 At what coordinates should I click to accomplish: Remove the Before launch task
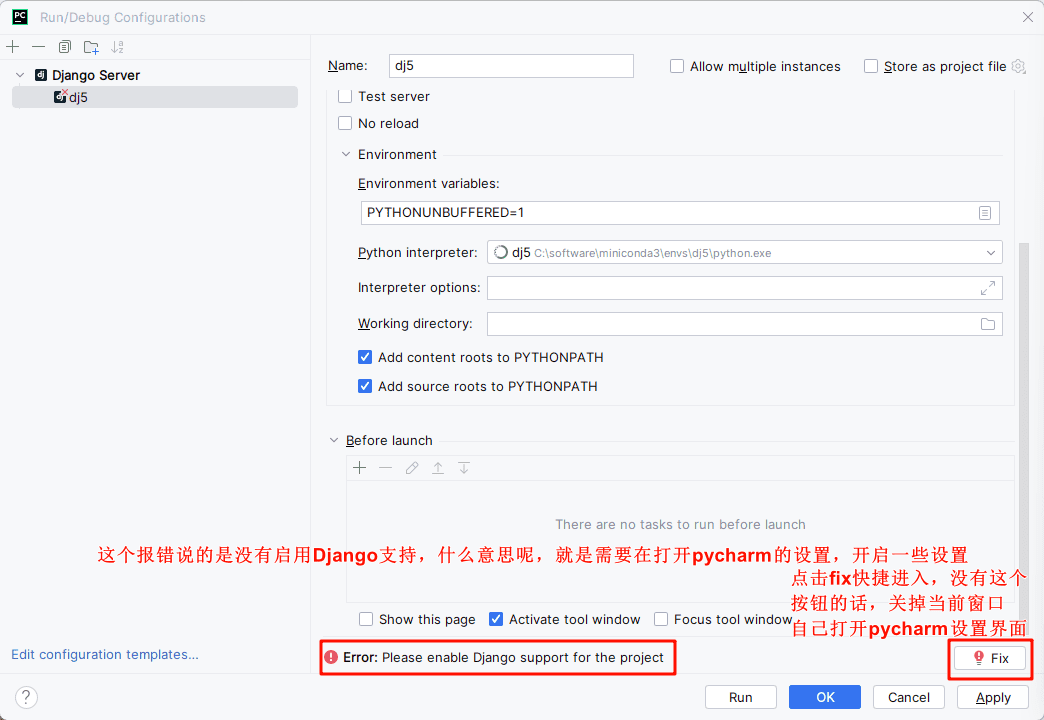386,468
